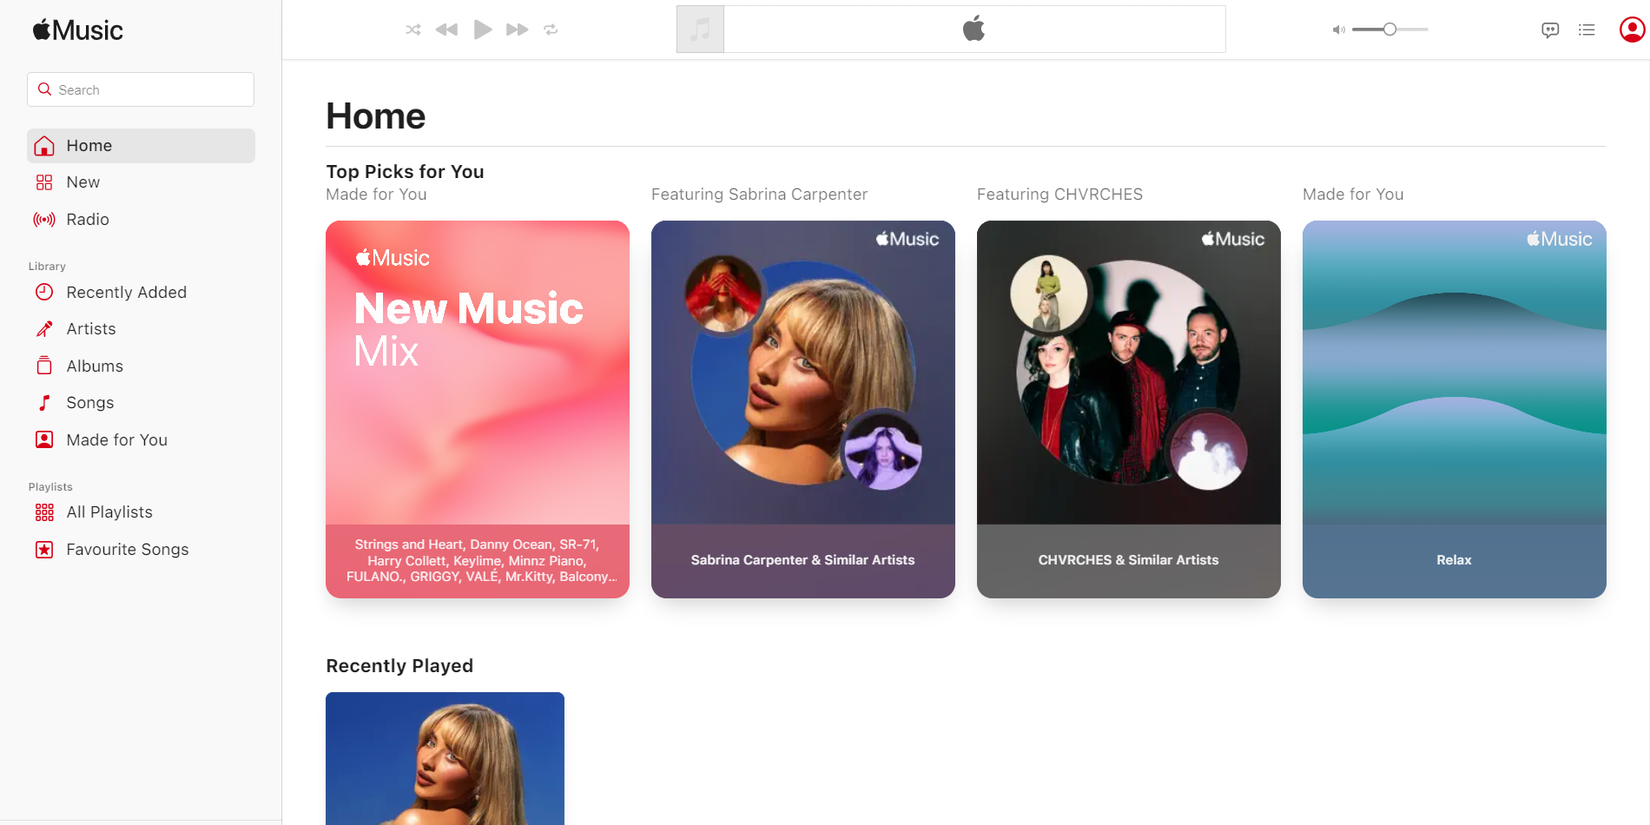
Task: Click the Apple logo in now playing display
Action: pyautogui.click(x=974, y=29)
